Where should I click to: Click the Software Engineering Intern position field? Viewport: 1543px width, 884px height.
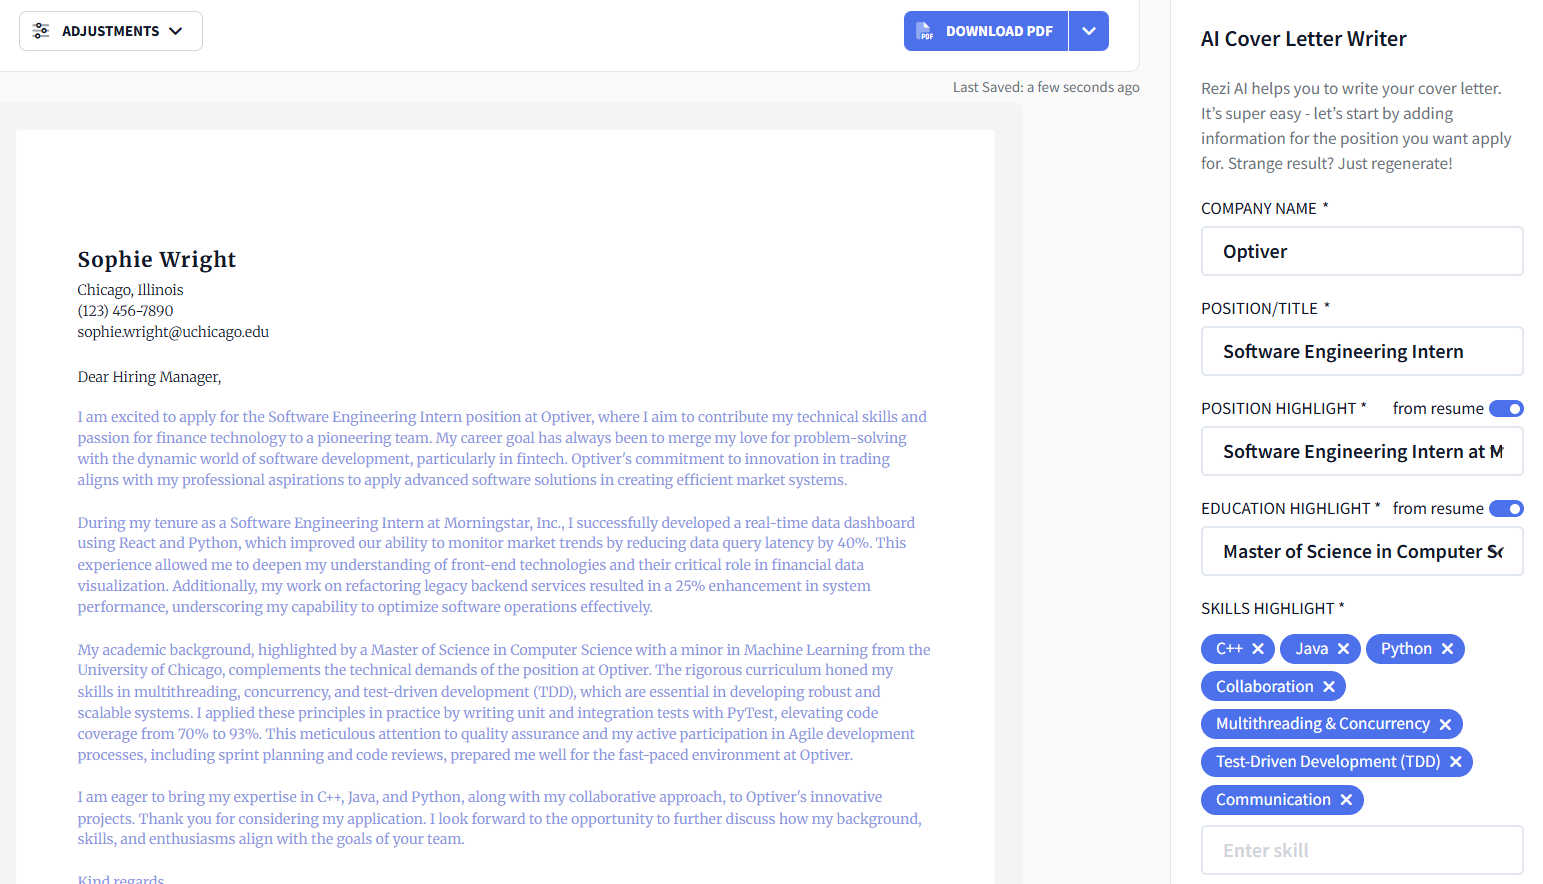(1362, 351)
